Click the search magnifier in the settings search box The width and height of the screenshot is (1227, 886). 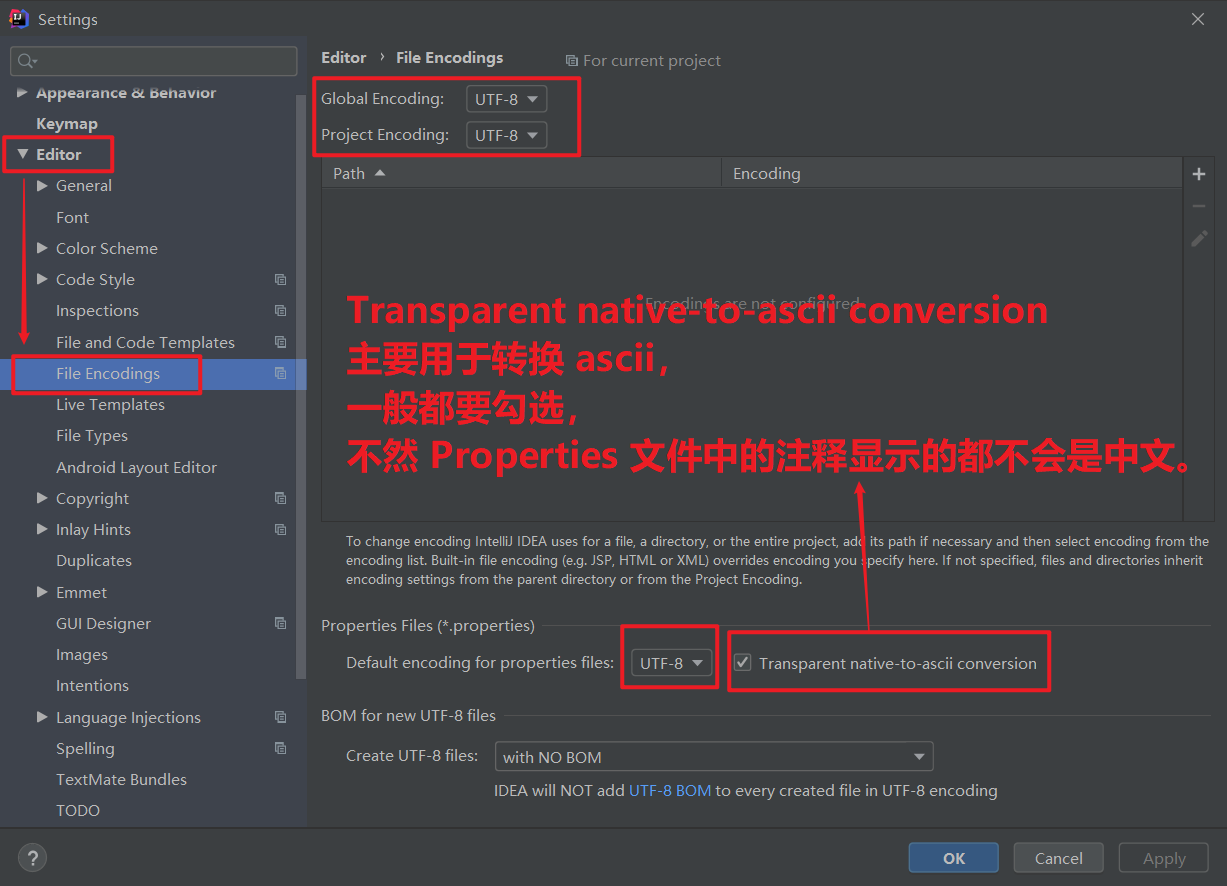pos(23,61)
